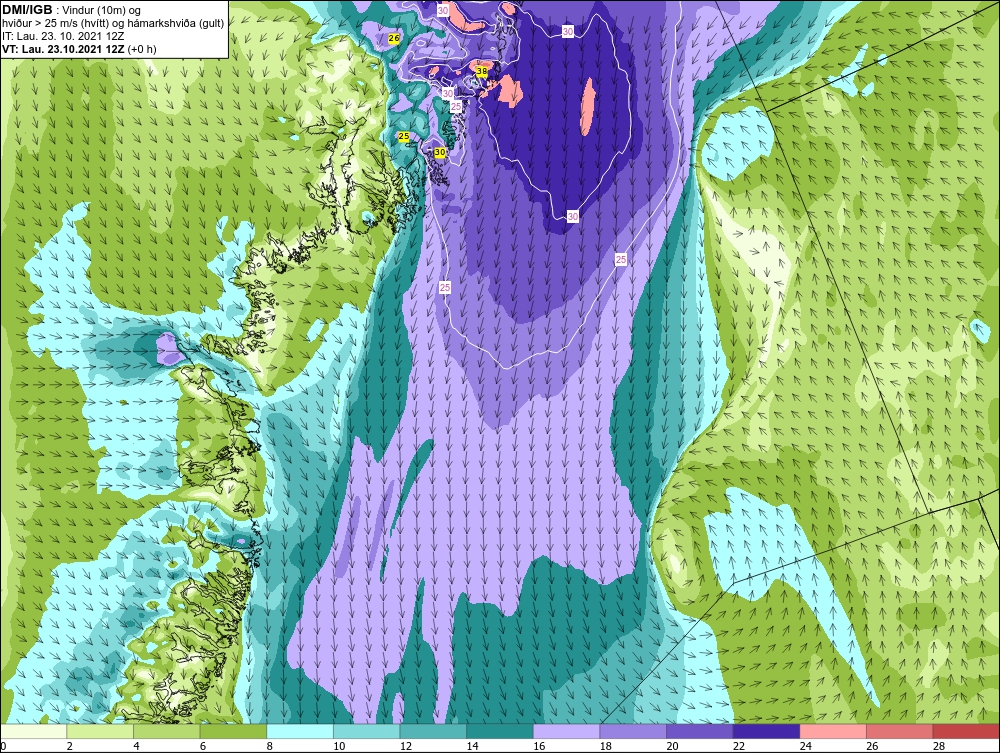1000x753 pixels.
Task: Pick the 6–8 m/s olive green swatch
Action: [233, 731]
